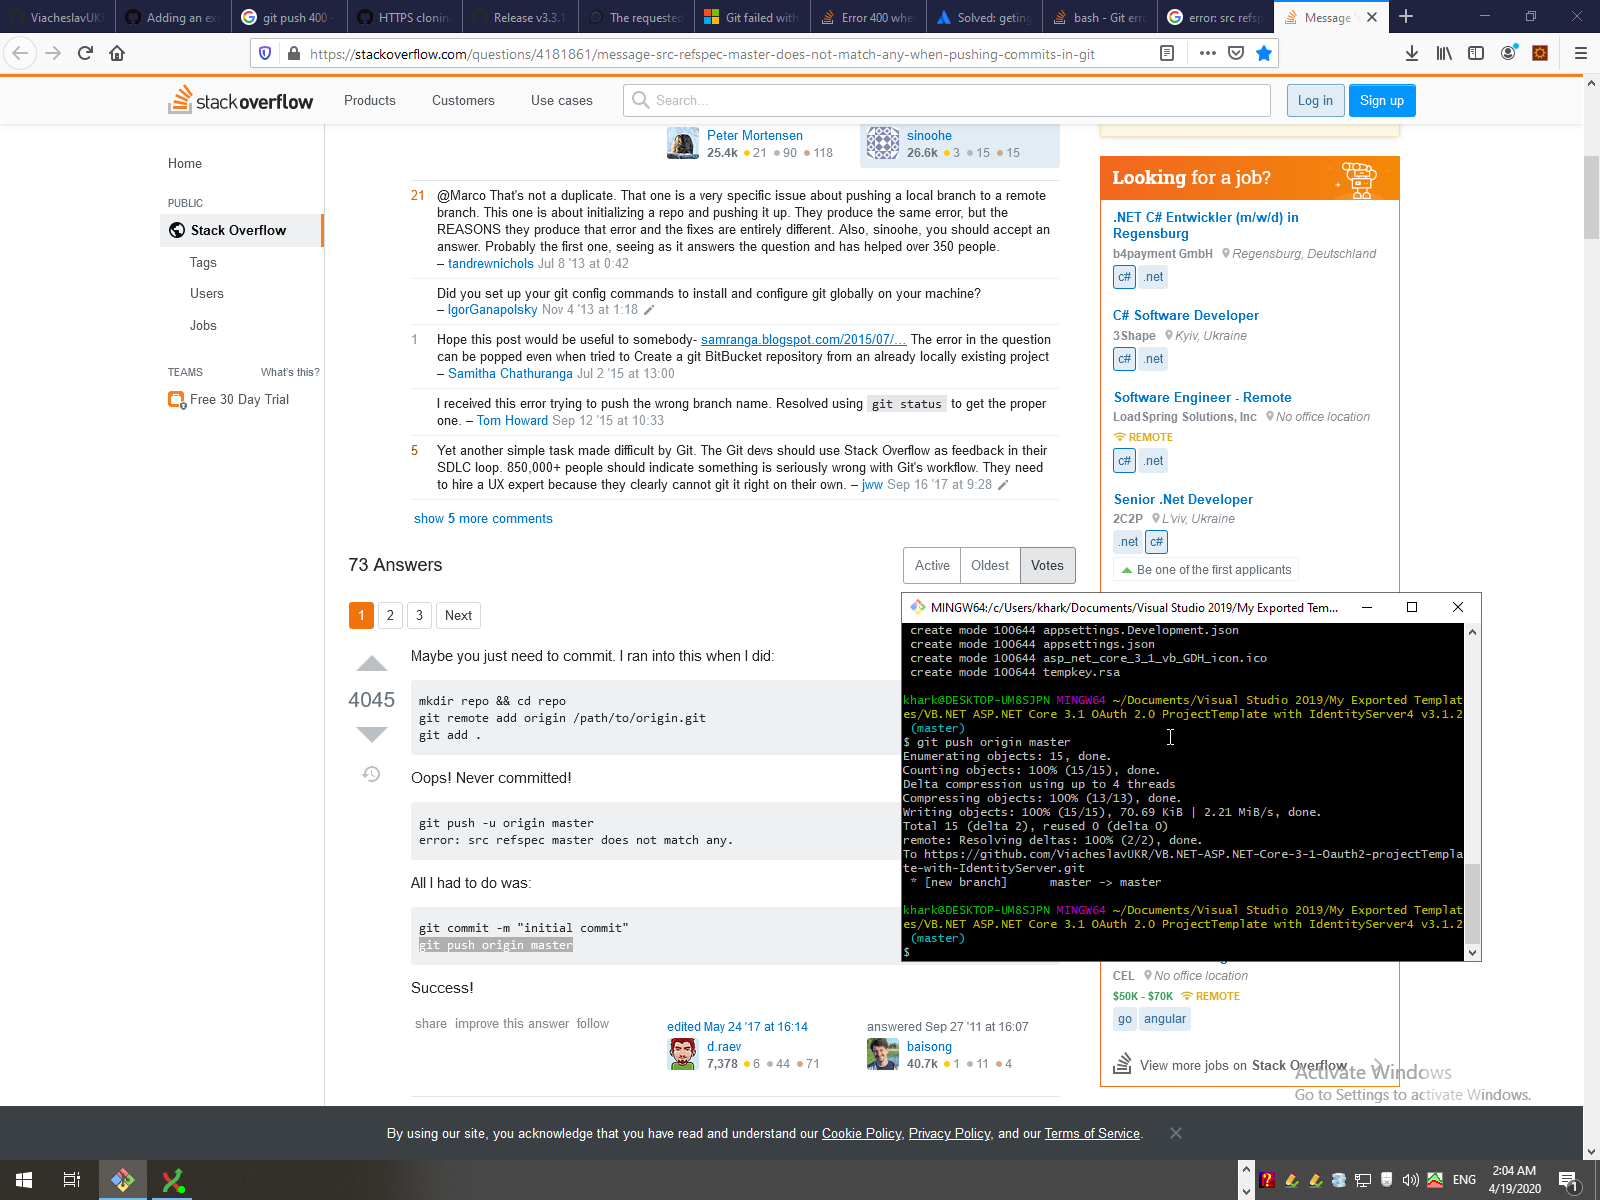Image resolution: width=1600 pixels, height=1200 pixels.
Task: Show site info via the padlock icon
Action: [x=293, y=54]
